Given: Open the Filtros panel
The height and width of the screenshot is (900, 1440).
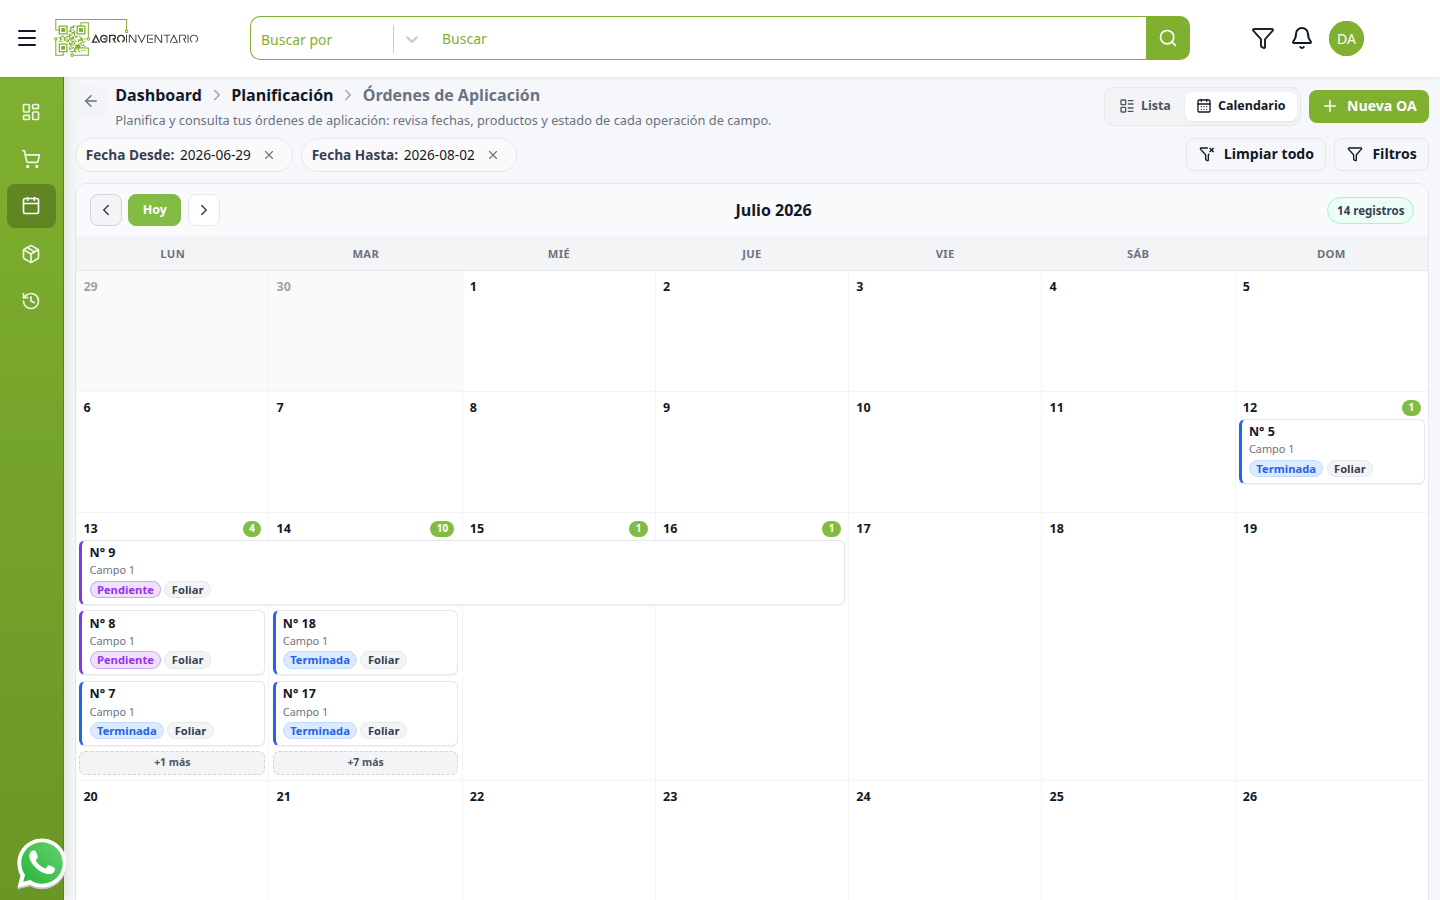Looking at the screenshot, I should point(1381,154).
